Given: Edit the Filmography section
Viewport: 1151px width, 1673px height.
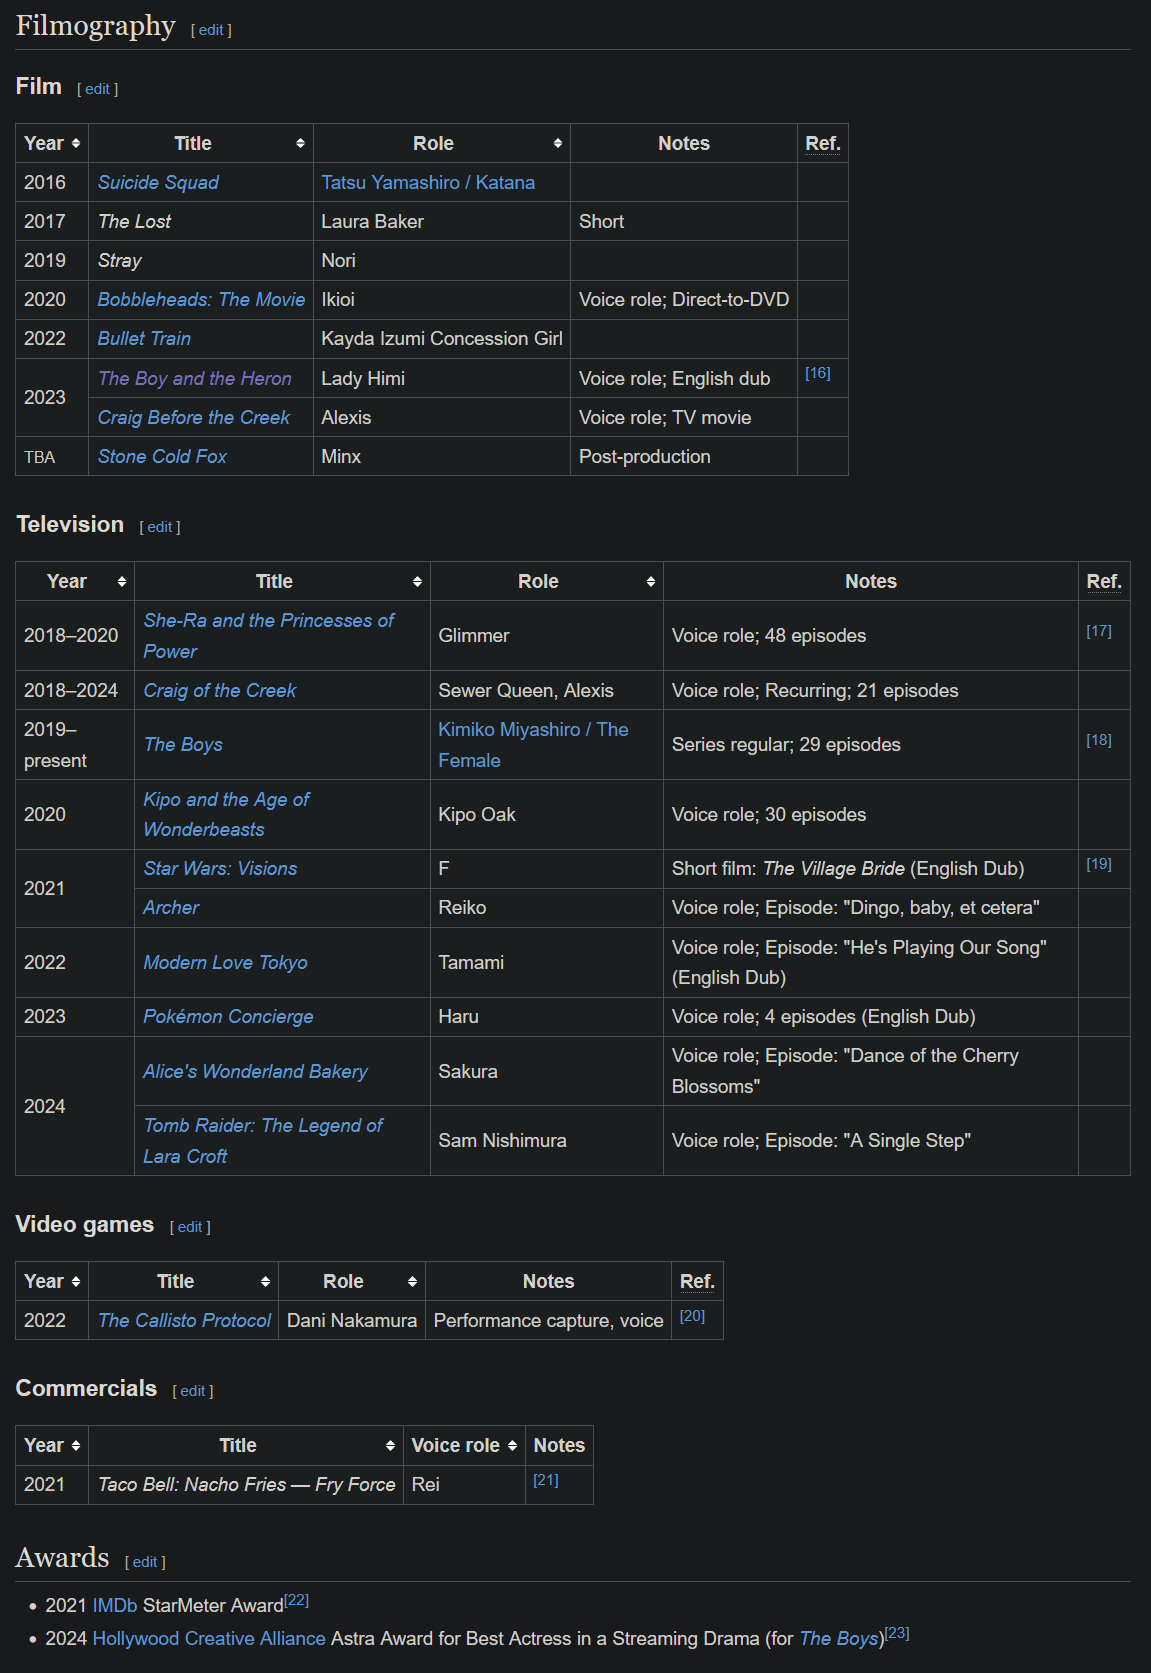Looking at the screenshot, I should 211,30.
